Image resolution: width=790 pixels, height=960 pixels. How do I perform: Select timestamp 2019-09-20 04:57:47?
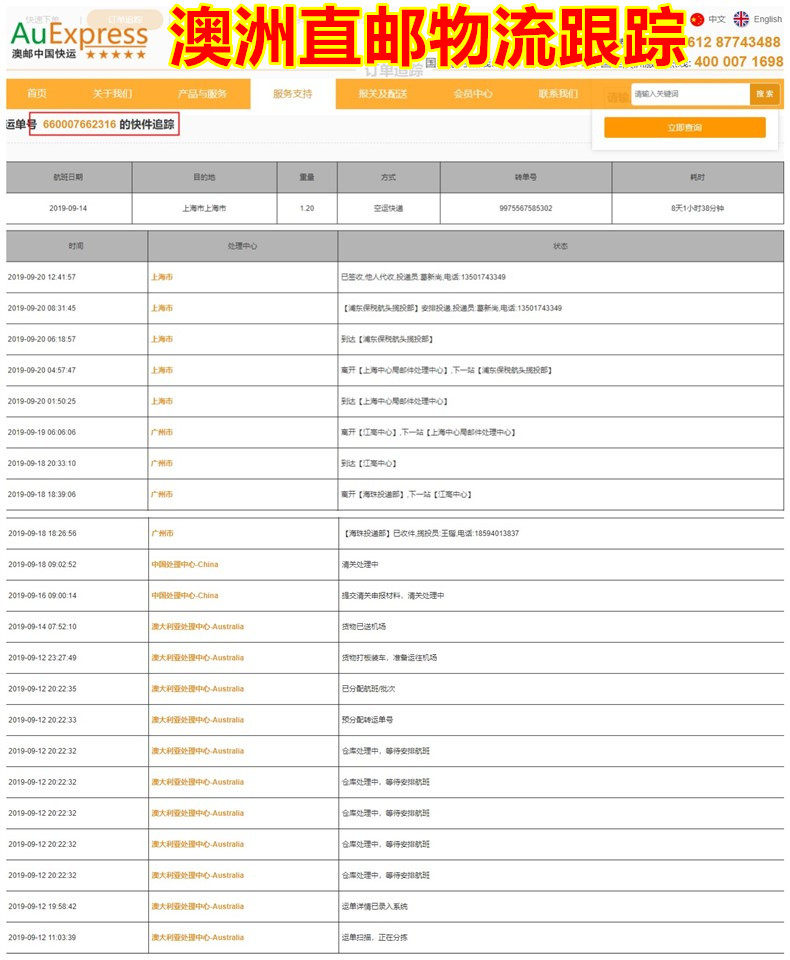pos(42,370)
